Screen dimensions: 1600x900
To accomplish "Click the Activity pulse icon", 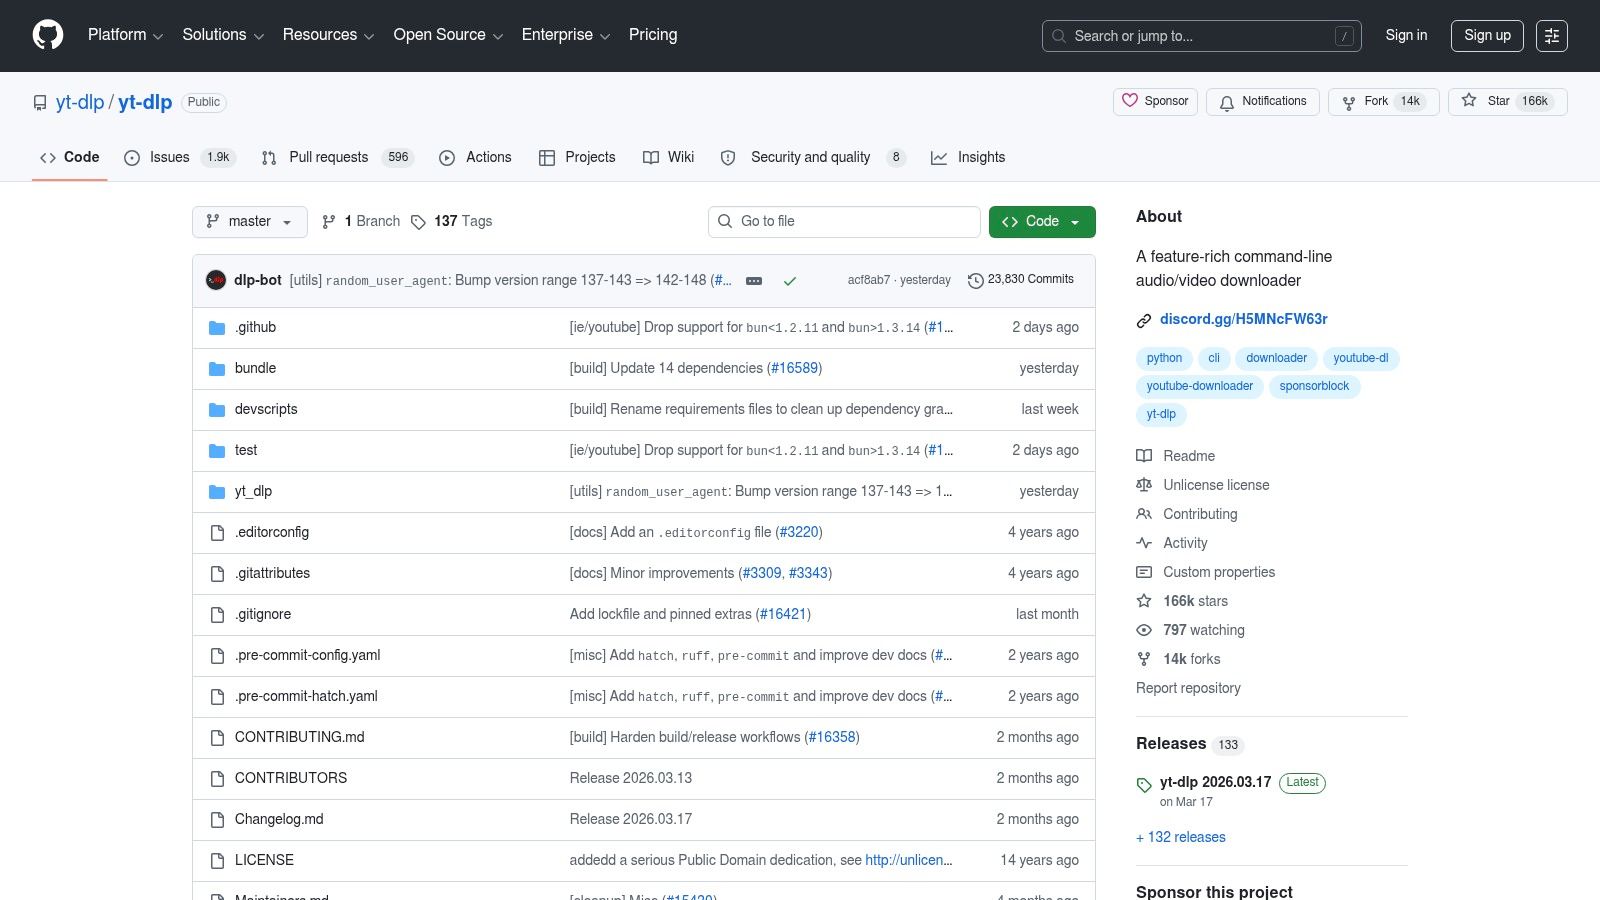I will coord(1144,543).
